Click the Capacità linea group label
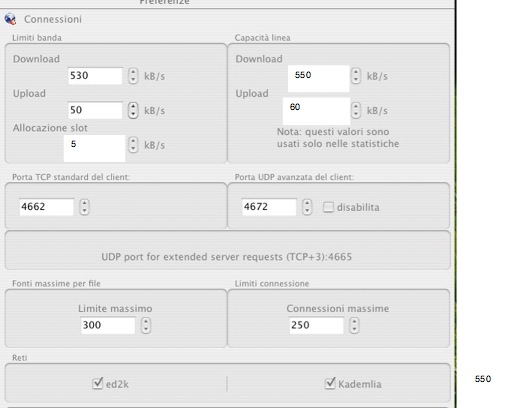The width and height of the screenshot is (507, 408). tap(262, 38)
